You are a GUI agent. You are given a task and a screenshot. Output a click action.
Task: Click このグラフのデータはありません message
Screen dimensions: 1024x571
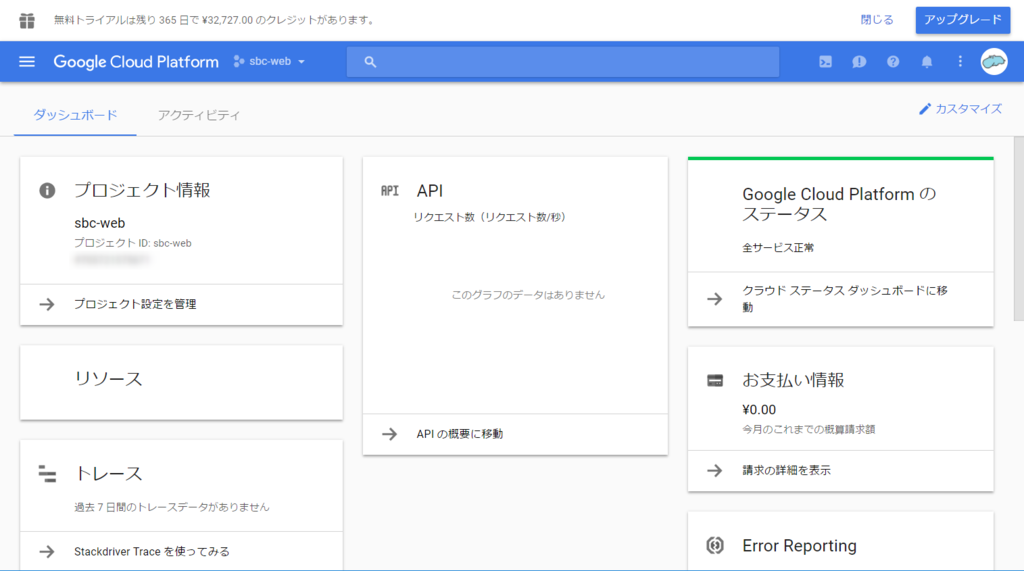[528, 295]
